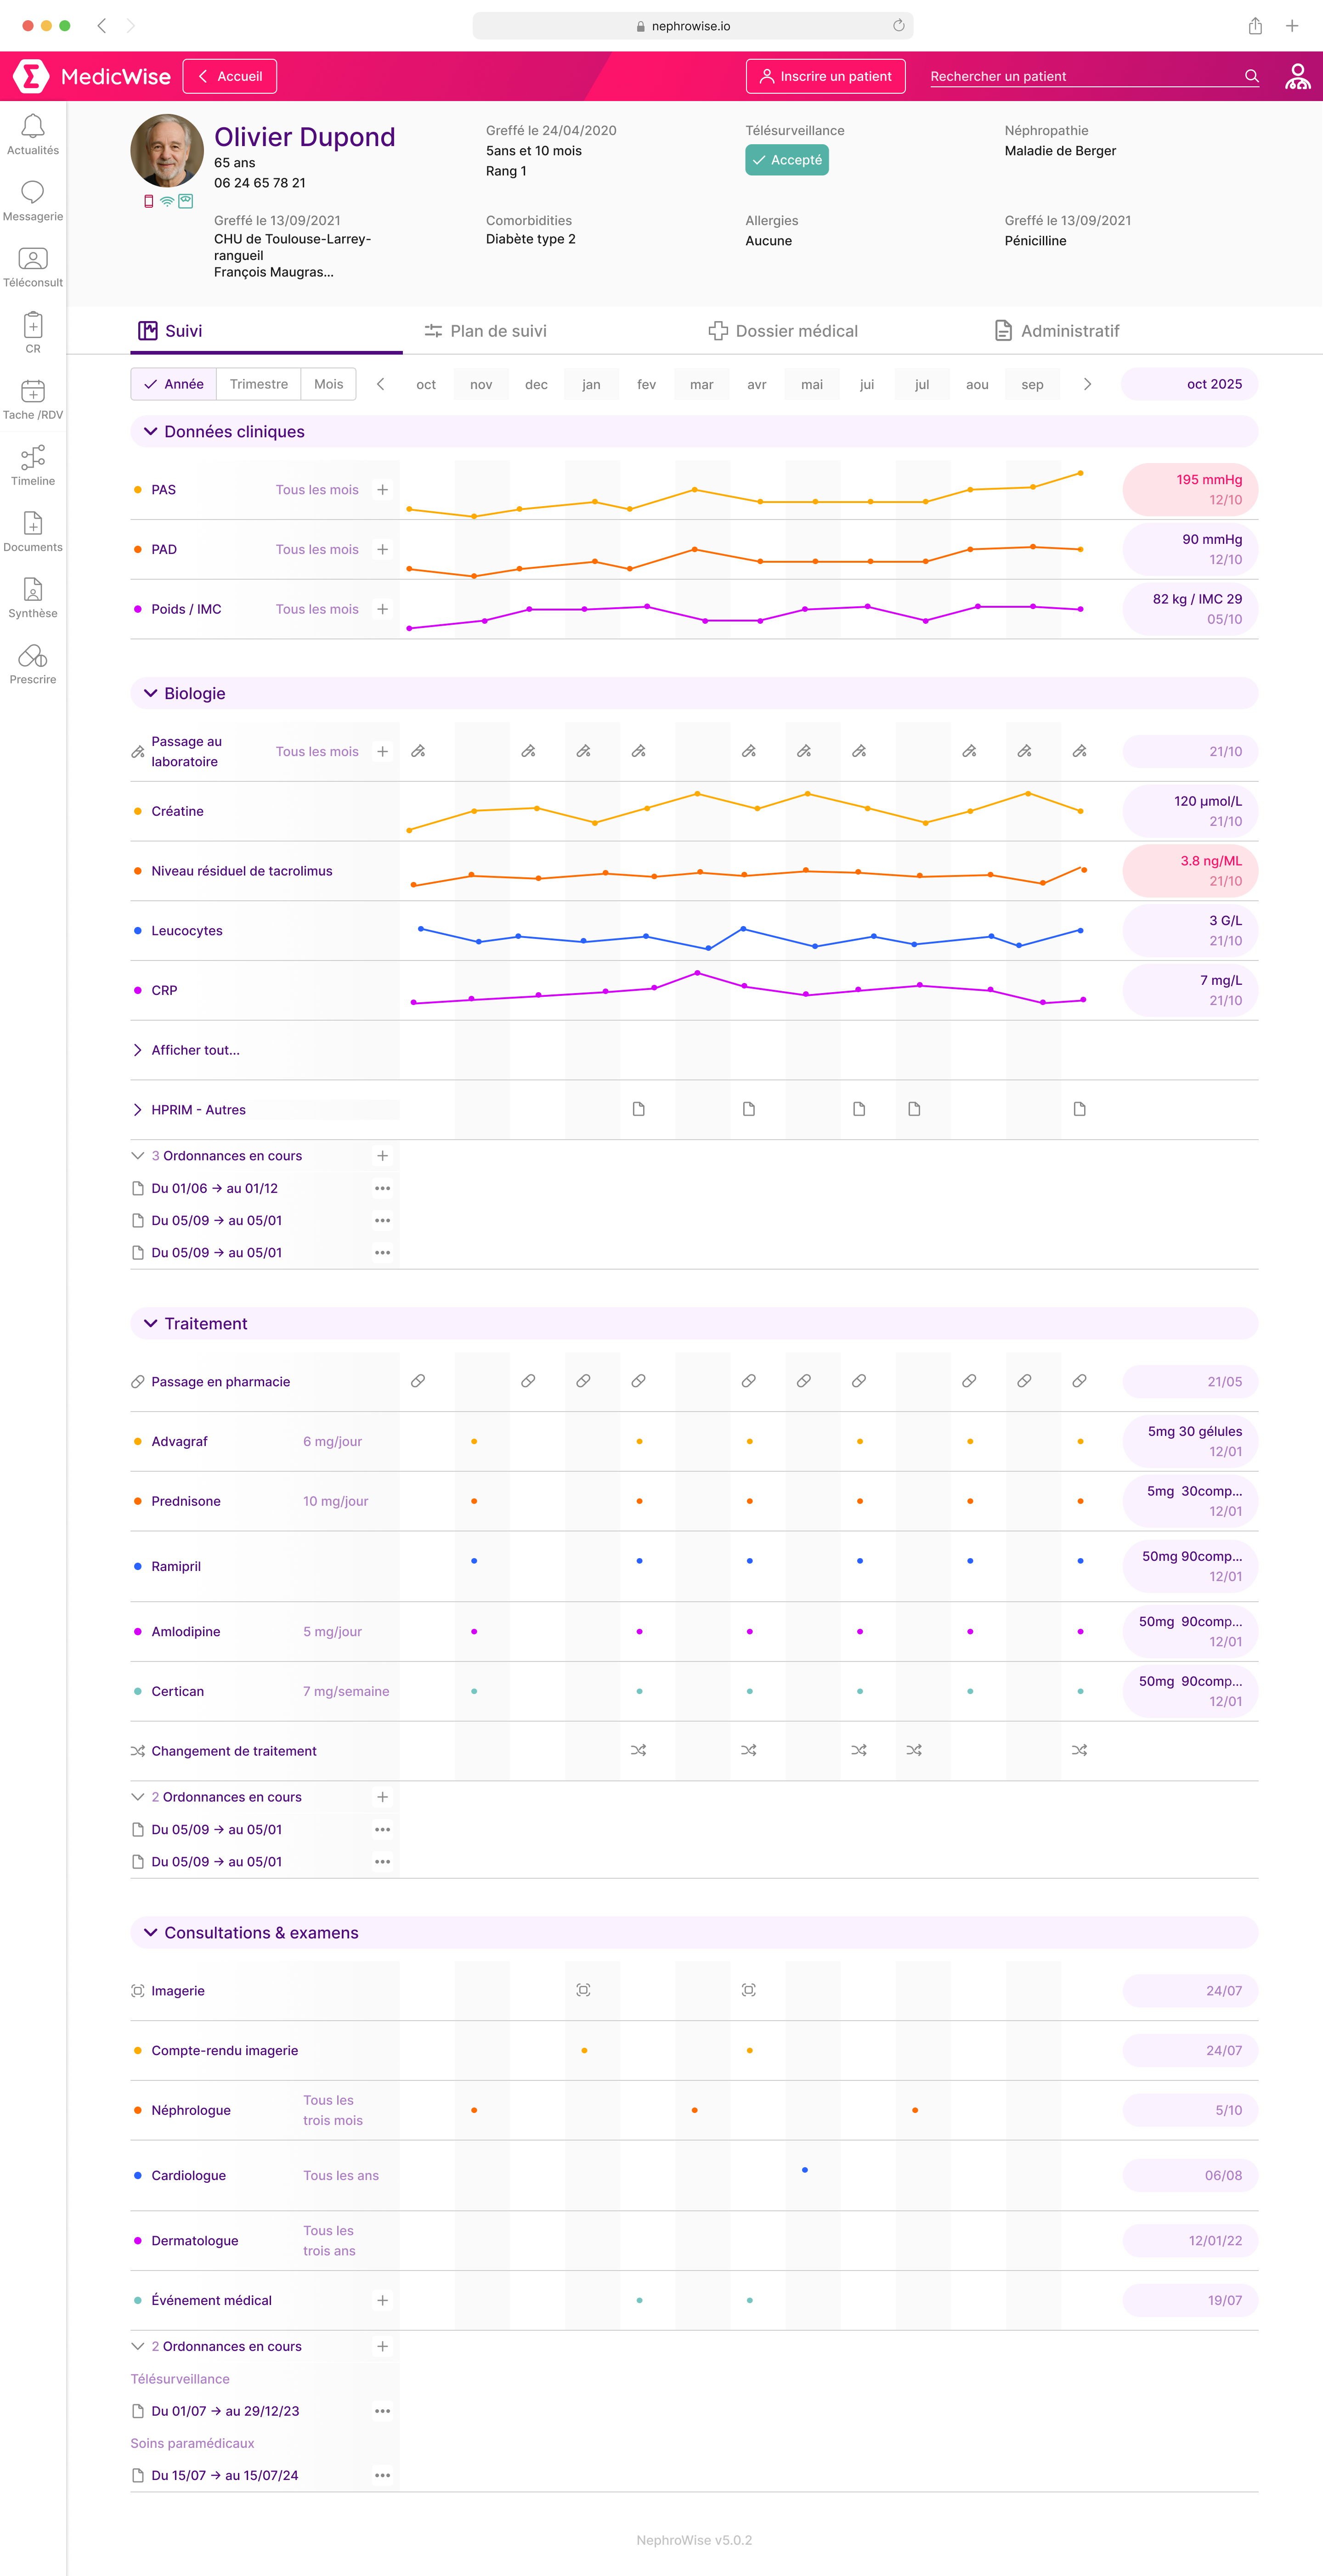Open Messagerie in the sidebar
1323x2576 pixels.
33,192
